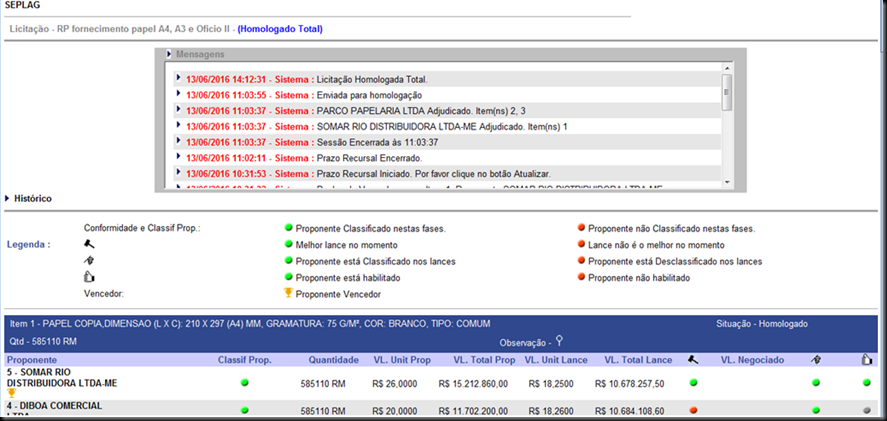
Task: Expand arrow of 'Prazo Recursal Iniciado' message
Action: (x=178, y=172)
